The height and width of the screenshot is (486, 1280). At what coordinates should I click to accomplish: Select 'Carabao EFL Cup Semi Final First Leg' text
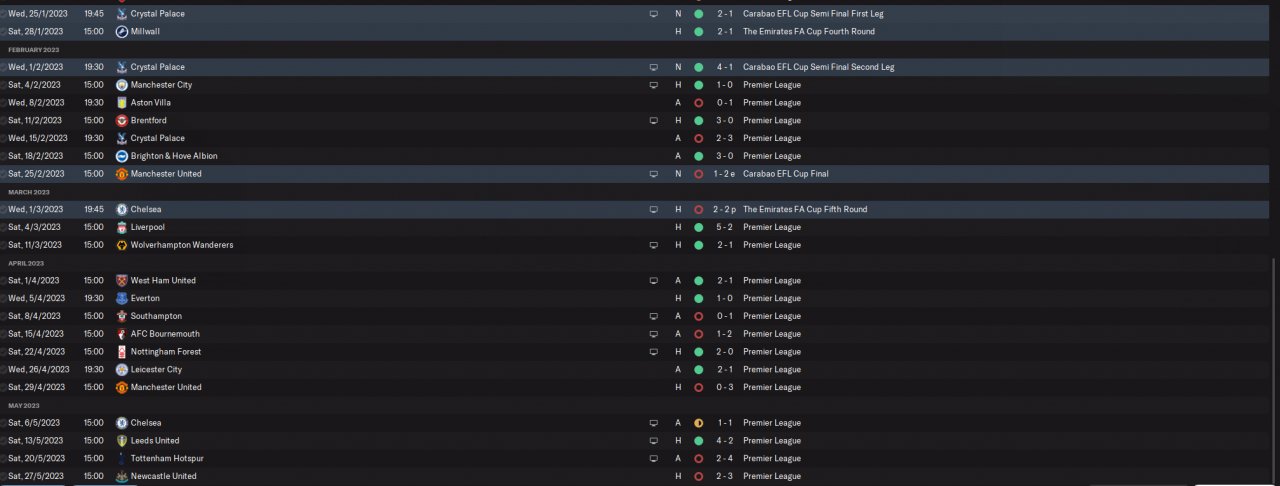pos(813,14)
